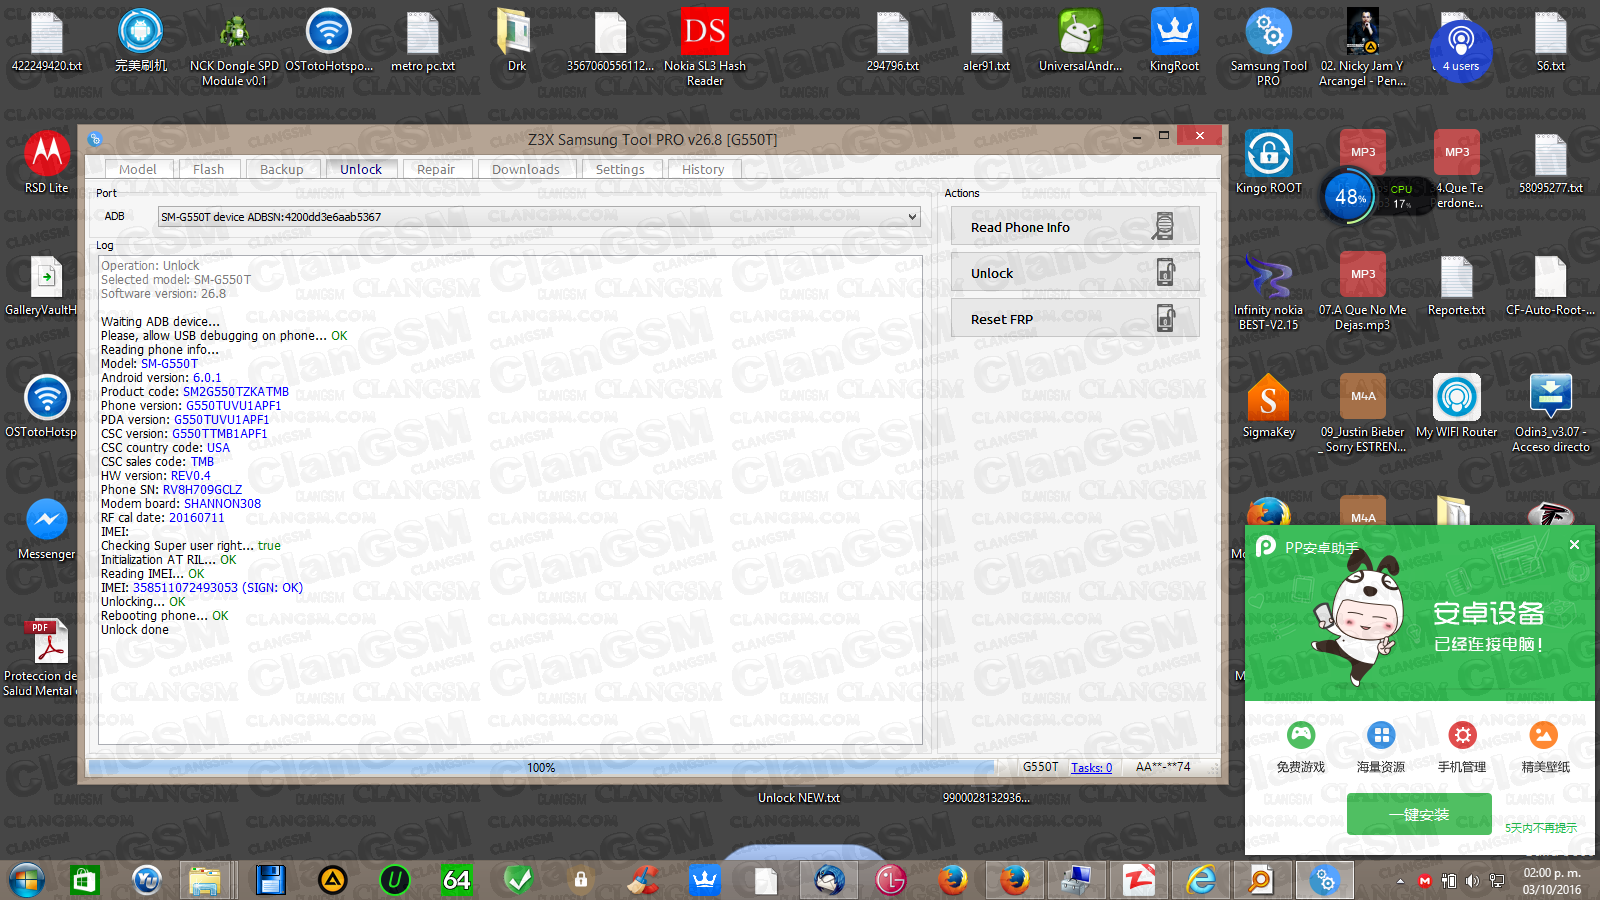
Task: Open NCK Dongle SPD Module desktop icon
Action: pyautogui.click(x=234, y=47)
